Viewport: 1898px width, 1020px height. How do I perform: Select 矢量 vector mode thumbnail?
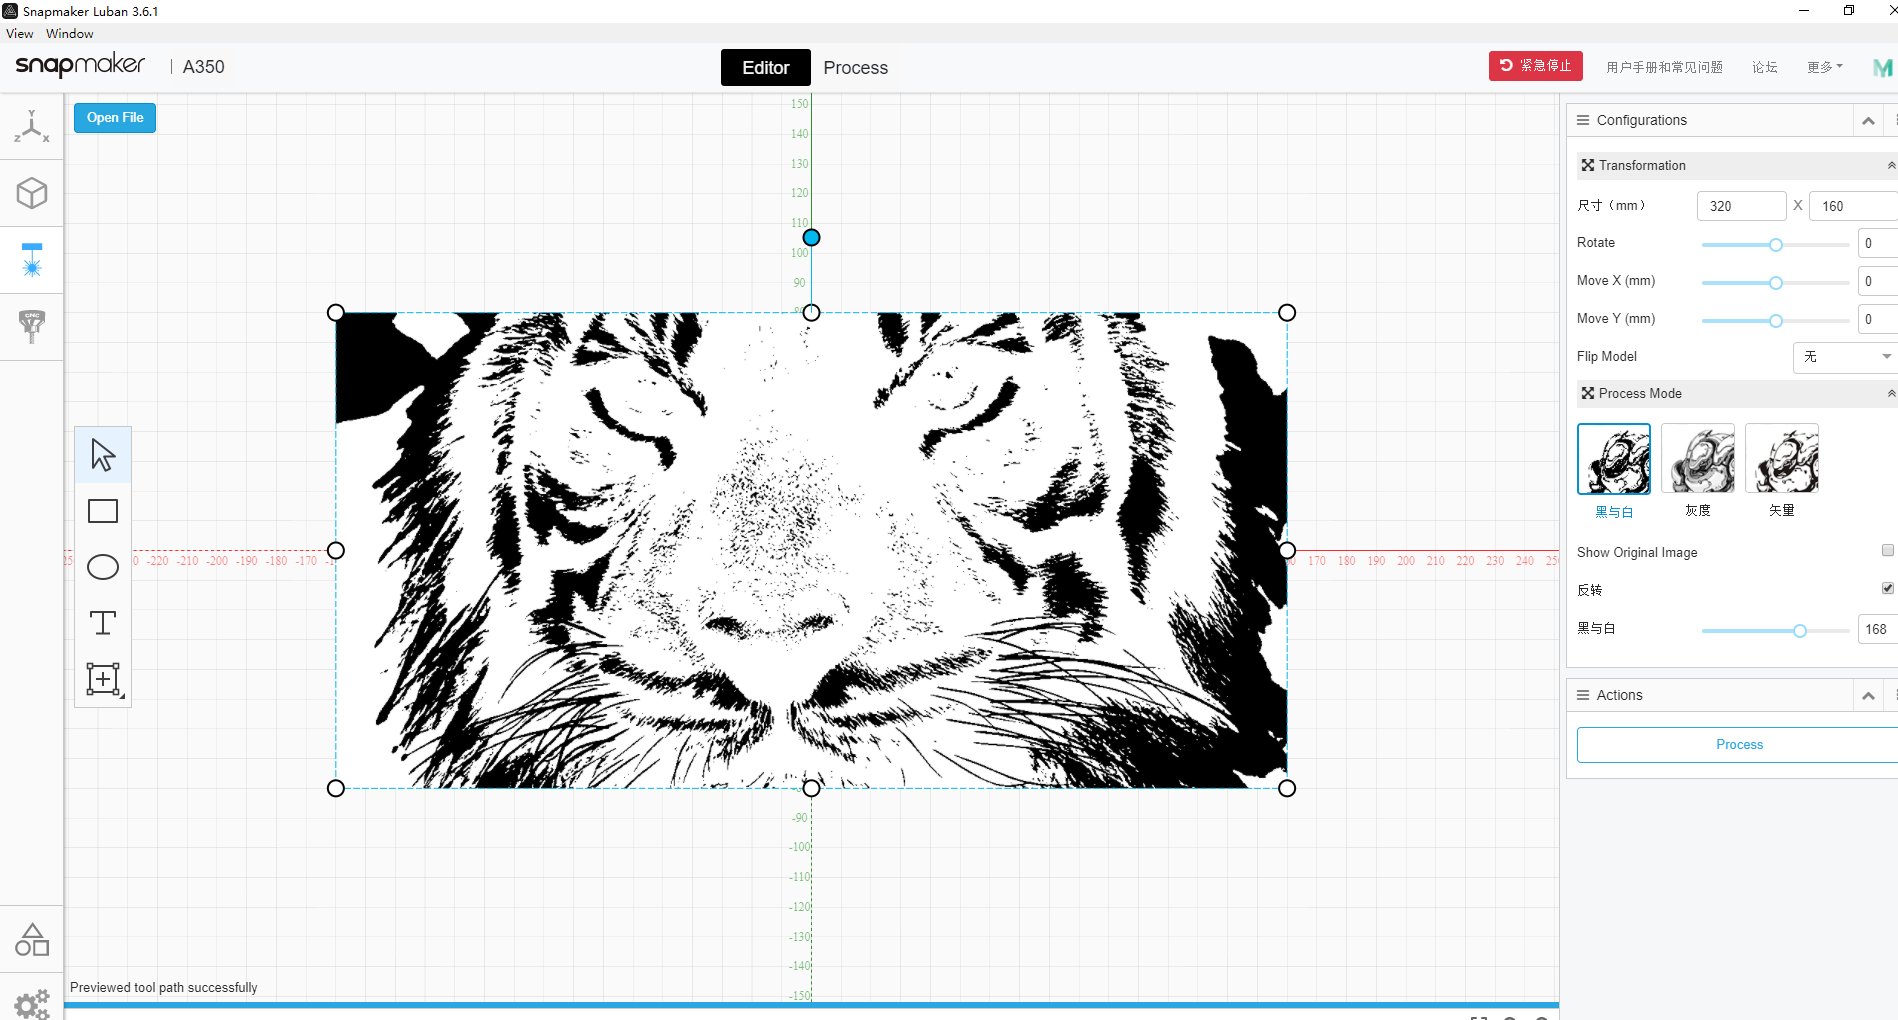point(1782,459)
